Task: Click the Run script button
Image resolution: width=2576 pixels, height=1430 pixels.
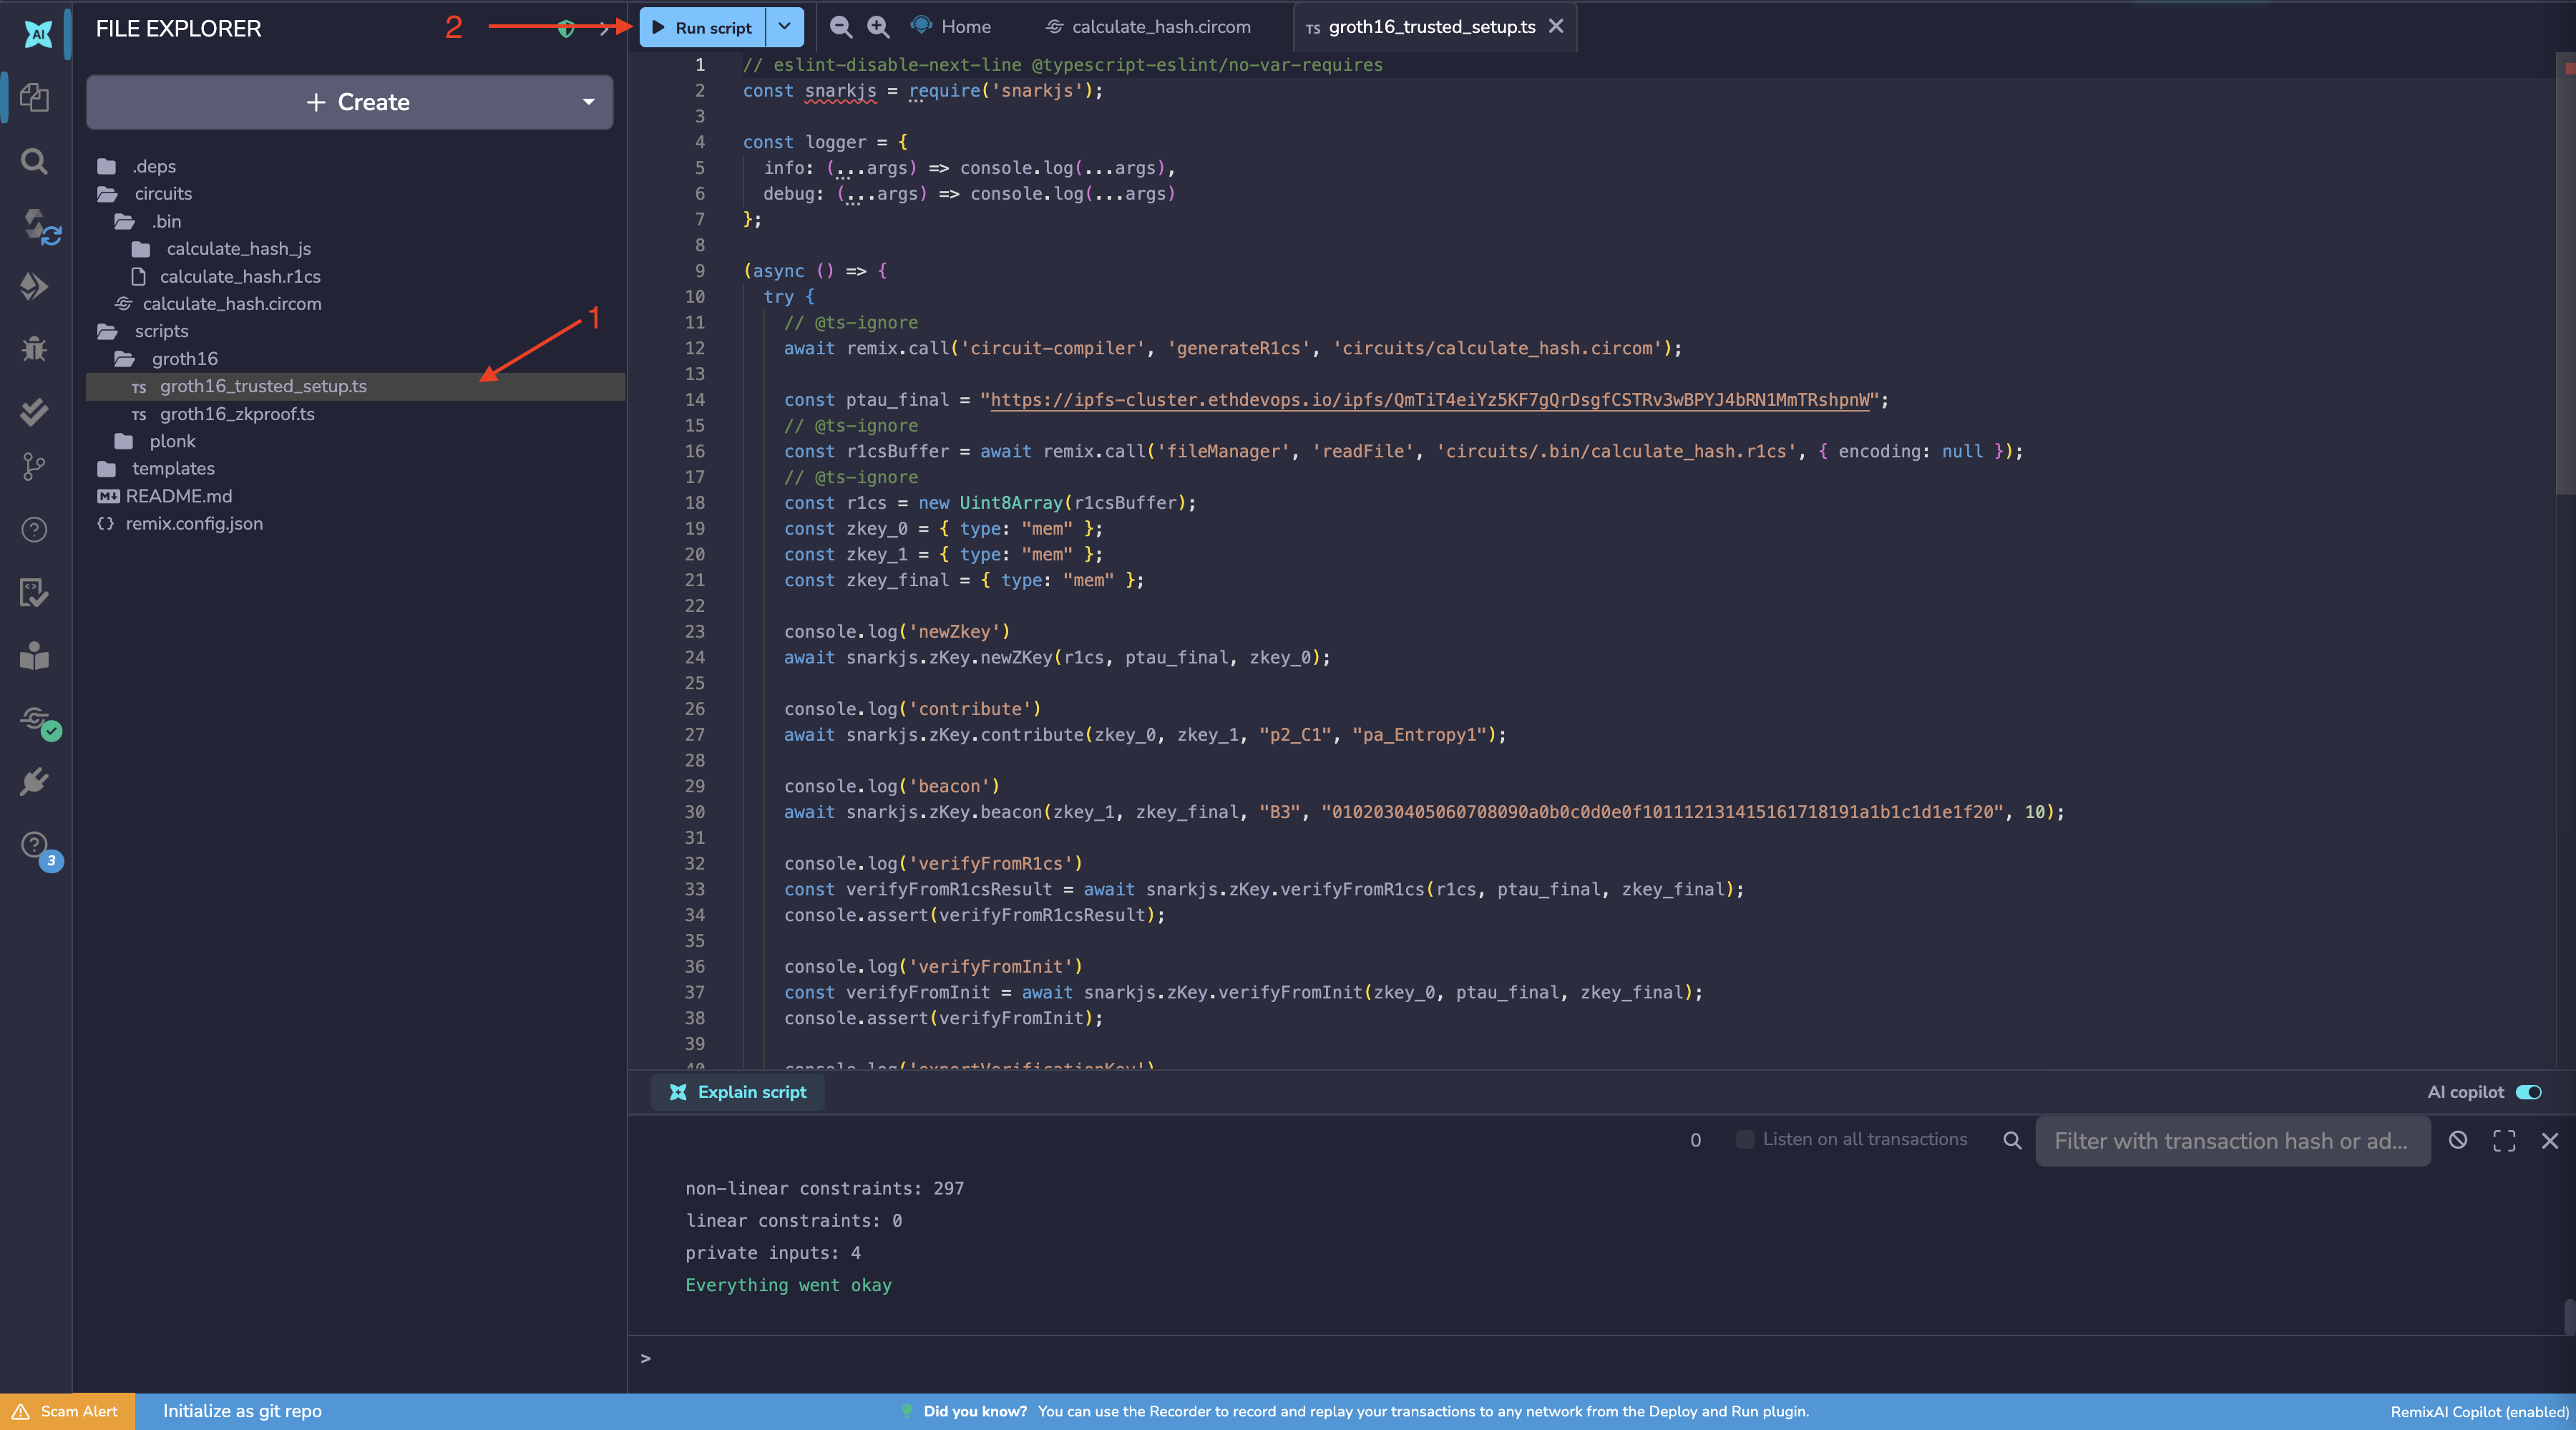Action: (702, 27)
